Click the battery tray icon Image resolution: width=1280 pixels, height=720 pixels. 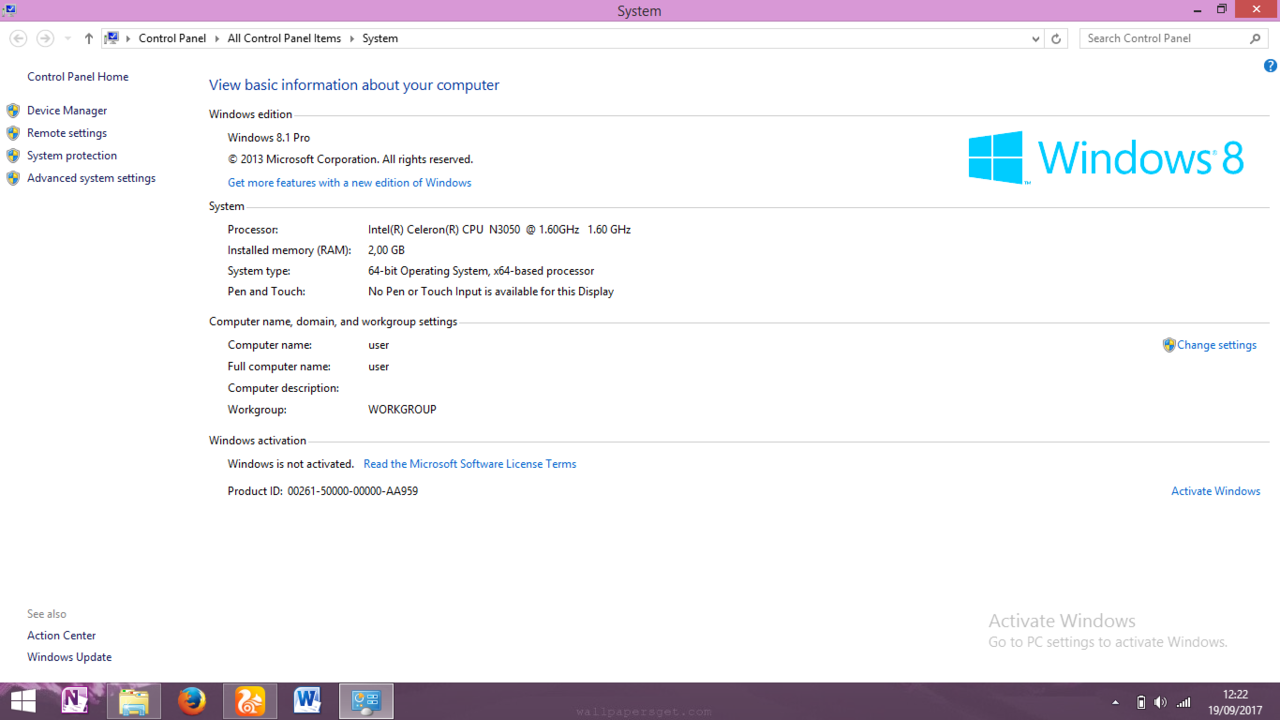tap(1141, 702)
